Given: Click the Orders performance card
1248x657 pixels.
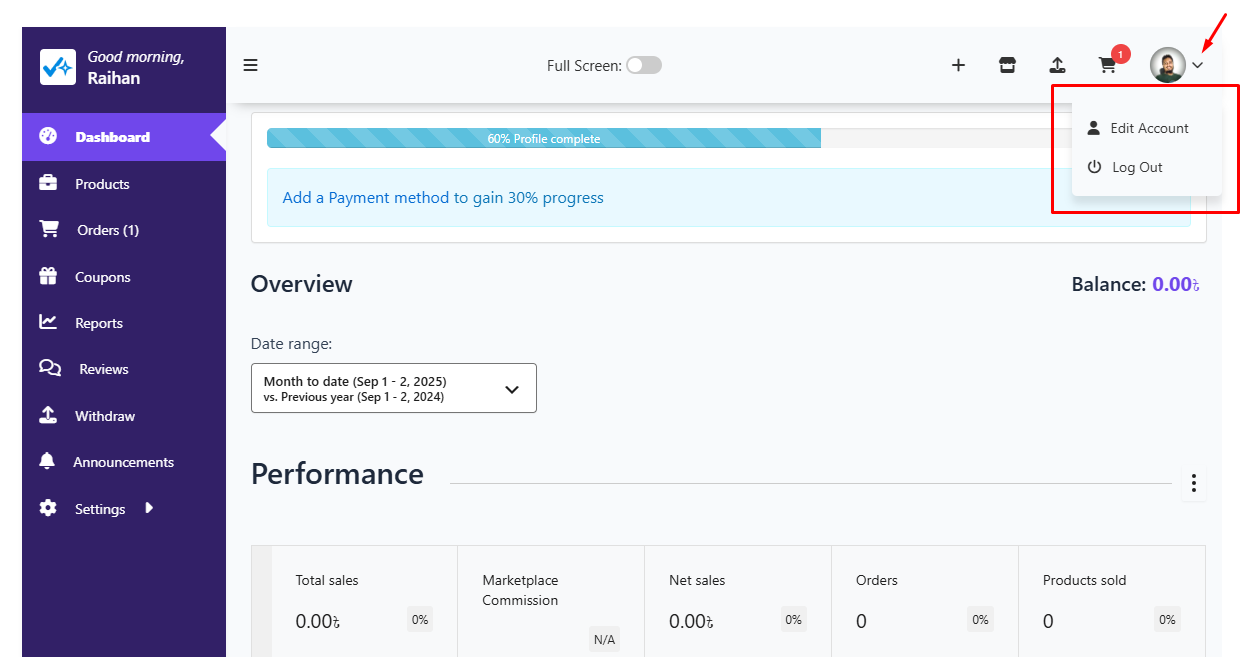Looking at the screenshot, I should point(925,601).
